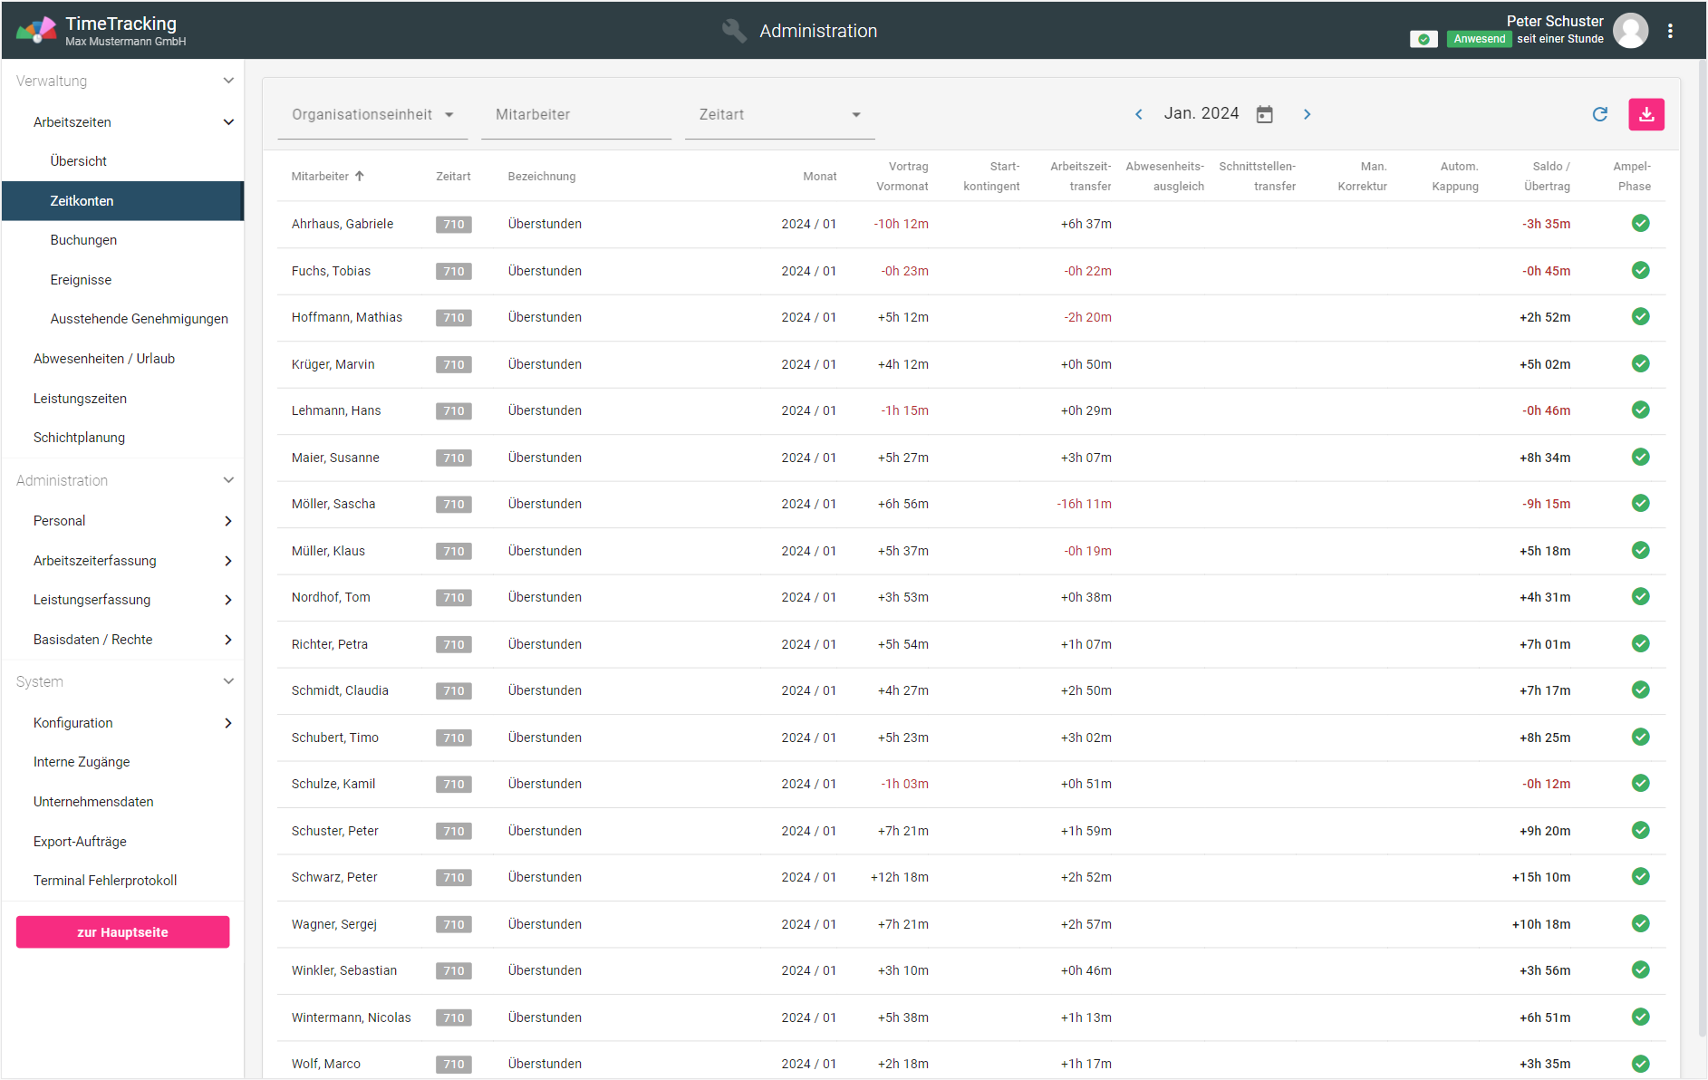Go to previous month arrow
1708x1080 pixels.
1138,115
